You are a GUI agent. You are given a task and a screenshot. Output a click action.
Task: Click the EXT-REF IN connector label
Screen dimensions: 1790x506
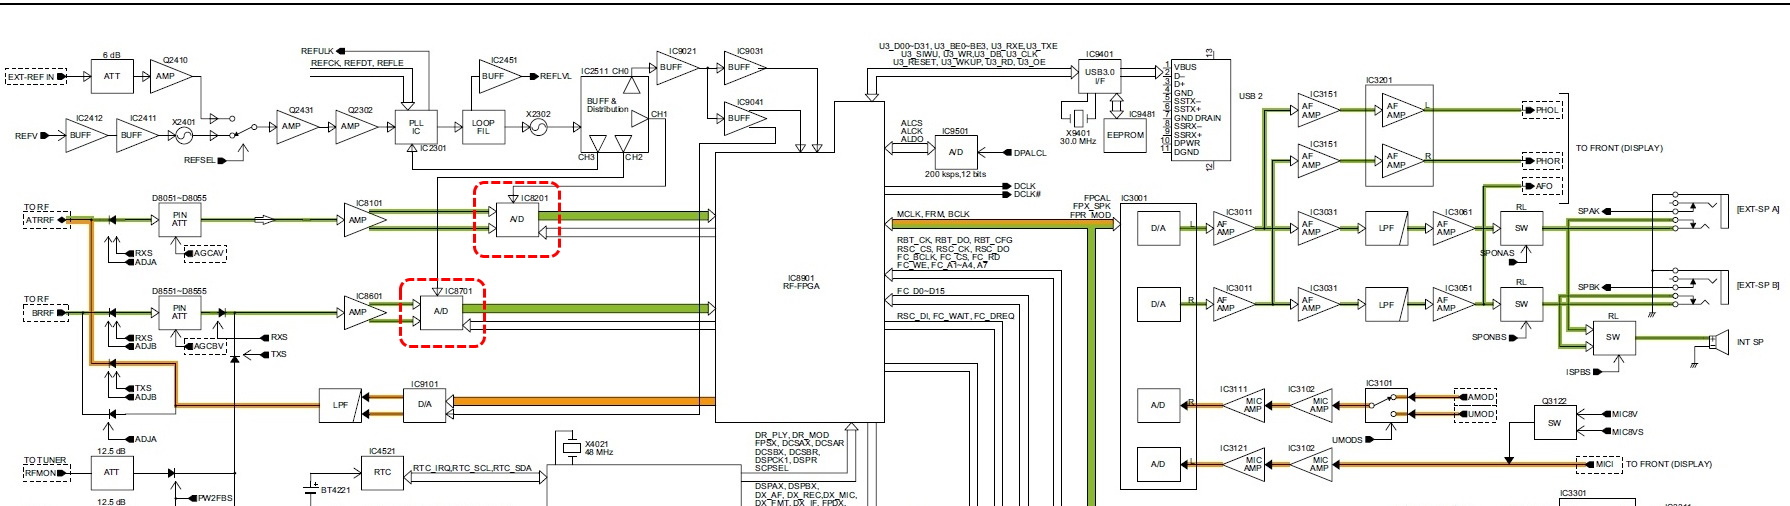[34, 76]
